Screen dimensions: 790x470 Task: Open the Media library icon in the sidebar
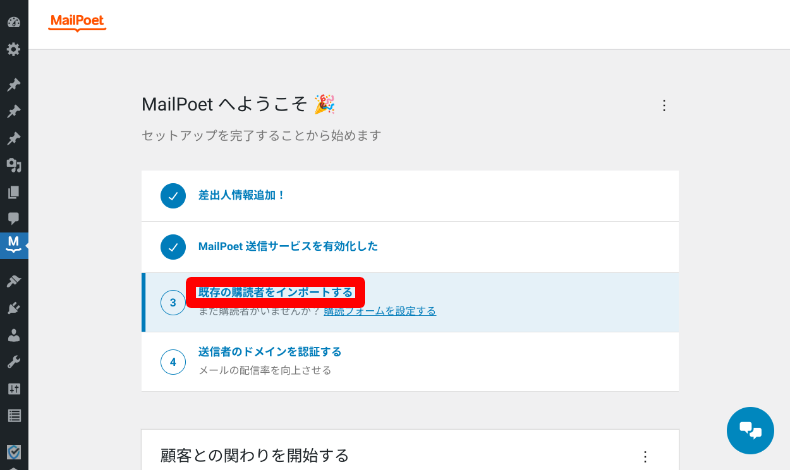[14, 165]
